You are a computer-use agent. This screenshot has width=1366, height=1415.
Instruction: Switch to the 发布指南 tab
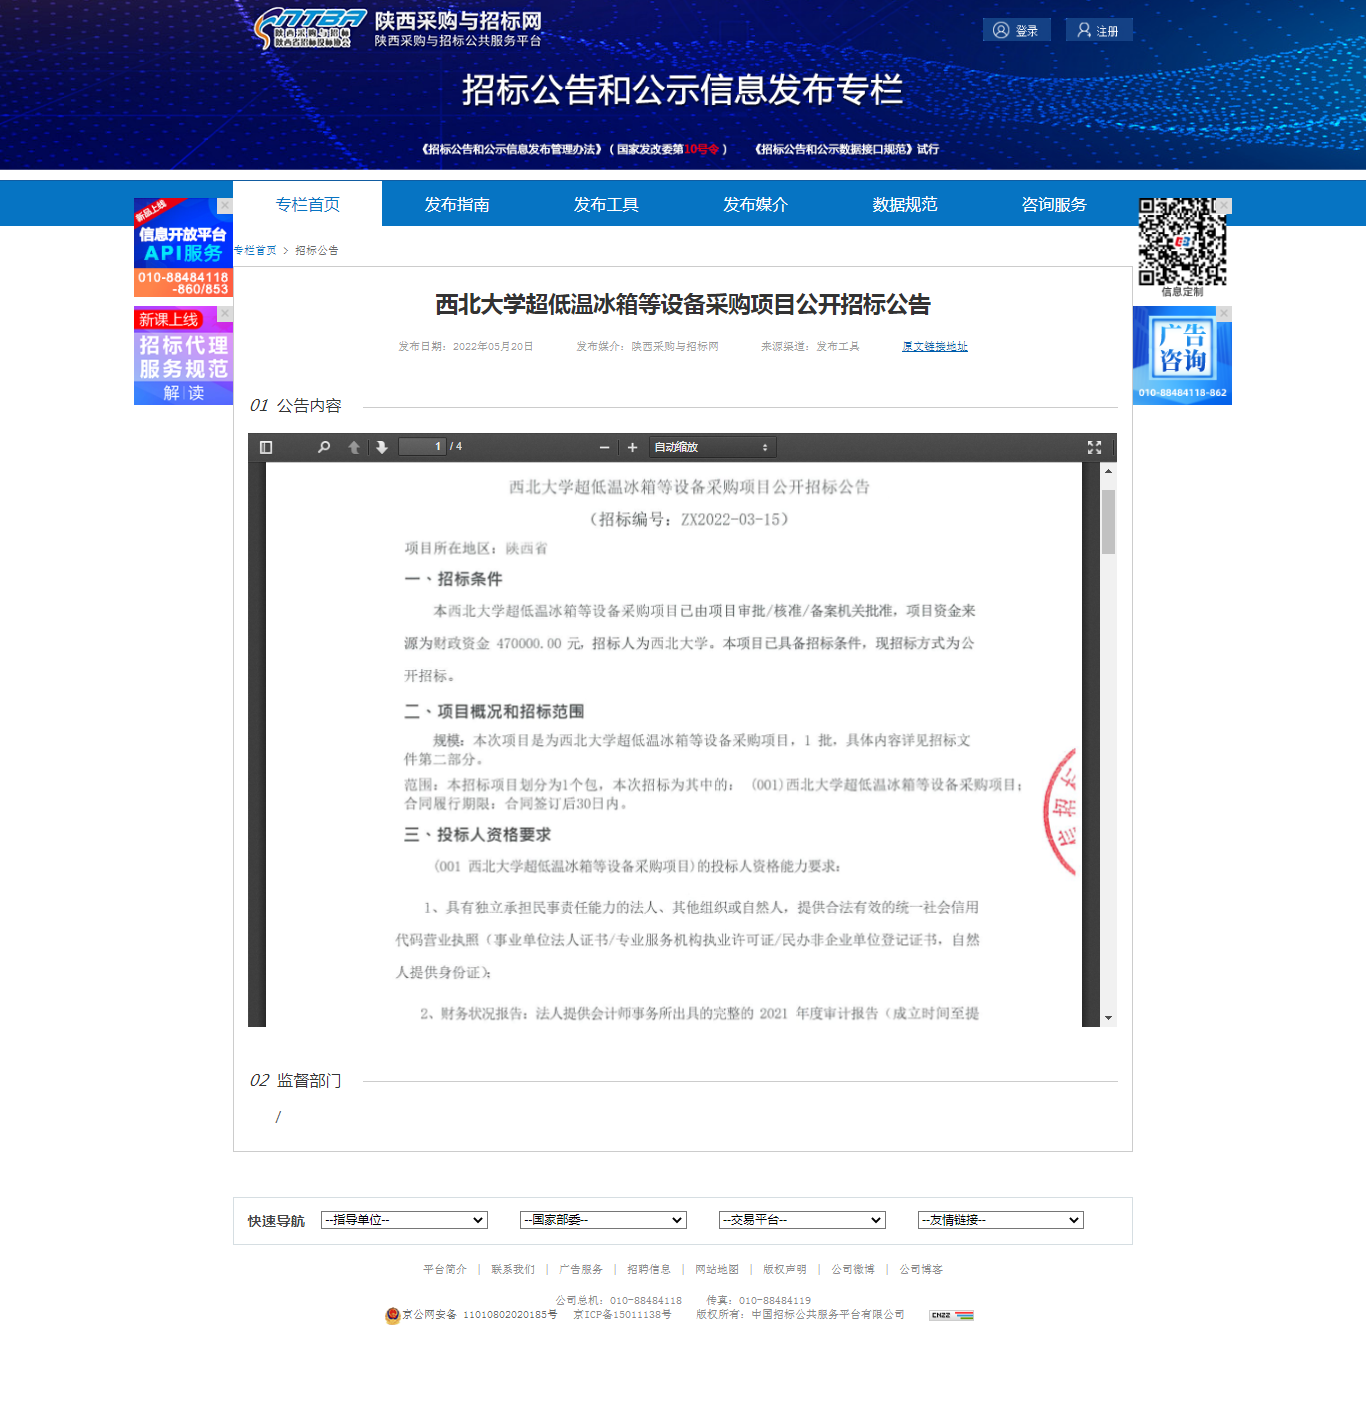[457, 204]
